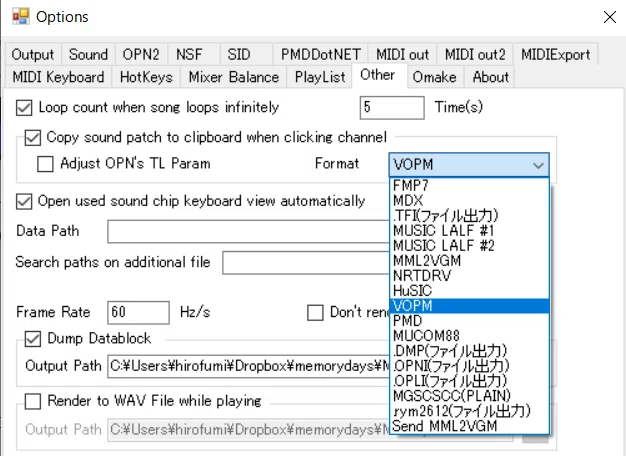
Task: Pick NRTDRV format option
Action: coord(469,276)
